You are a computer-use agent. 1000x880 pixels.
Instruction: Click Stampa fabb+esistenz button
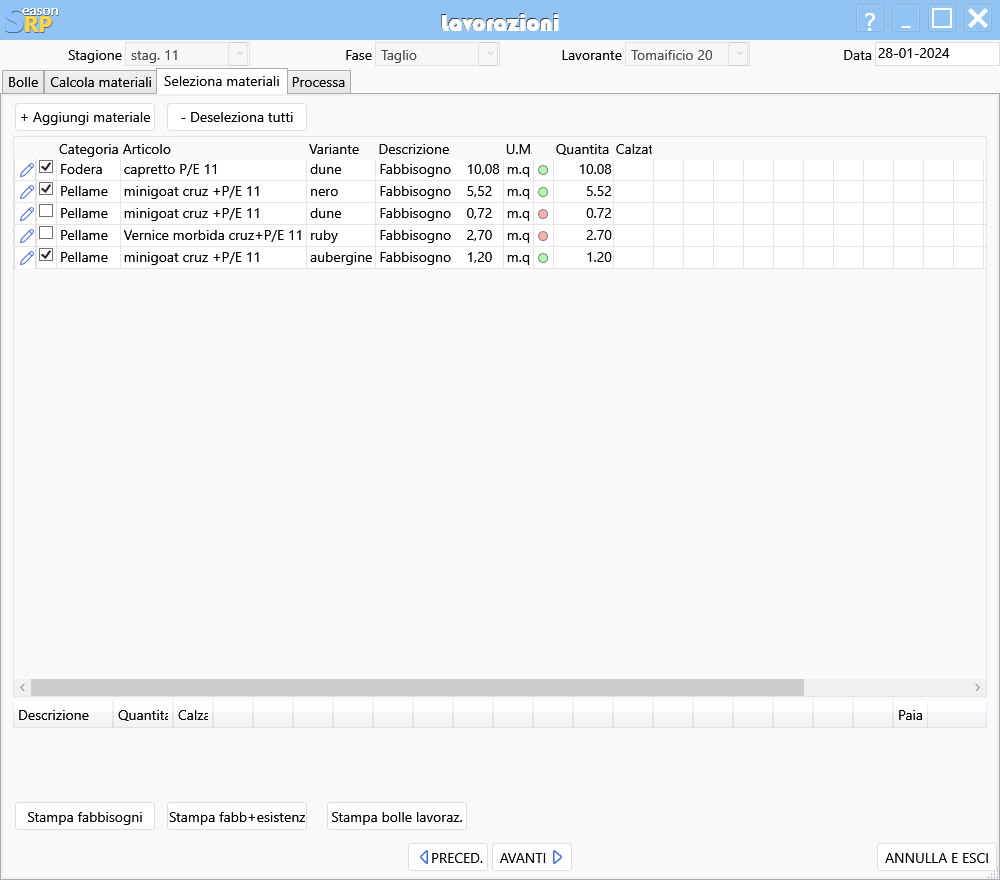[237, 817]
